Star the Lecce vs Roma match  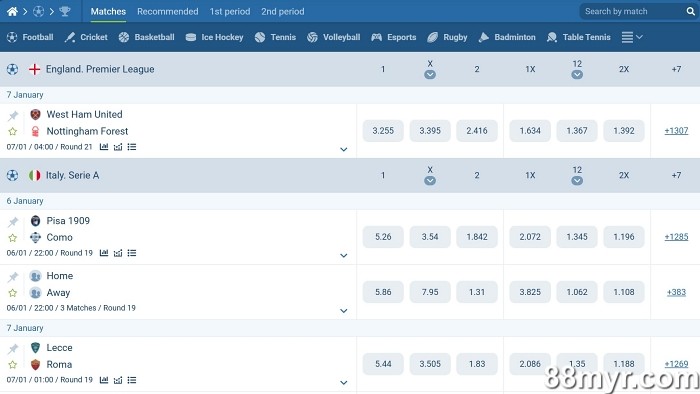pyautogui.click(x=12, y=365)
